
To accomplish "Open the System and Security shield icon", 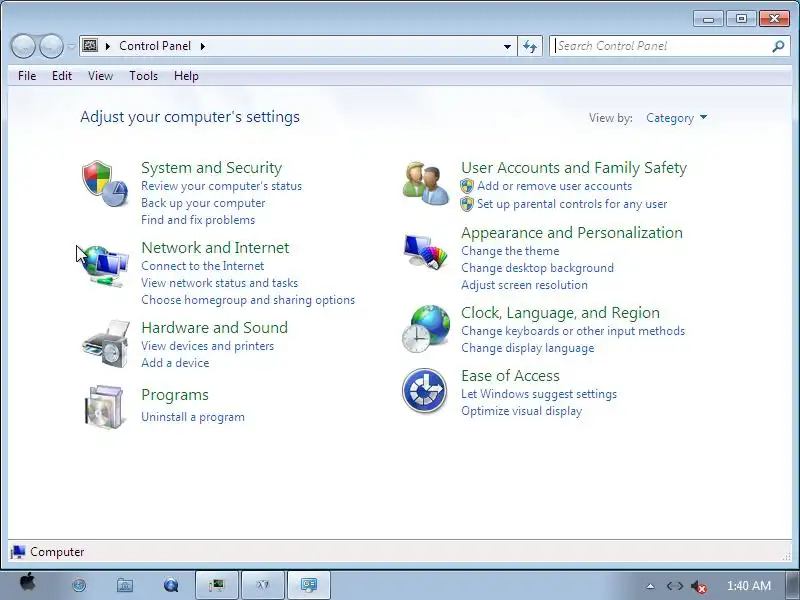I will (105, 184).
